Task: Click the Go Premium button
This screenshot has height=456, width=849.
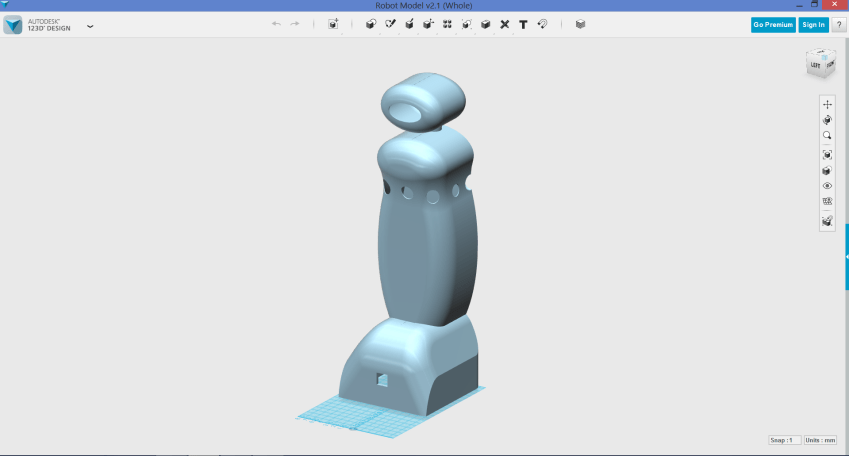Action: [773, 25]
